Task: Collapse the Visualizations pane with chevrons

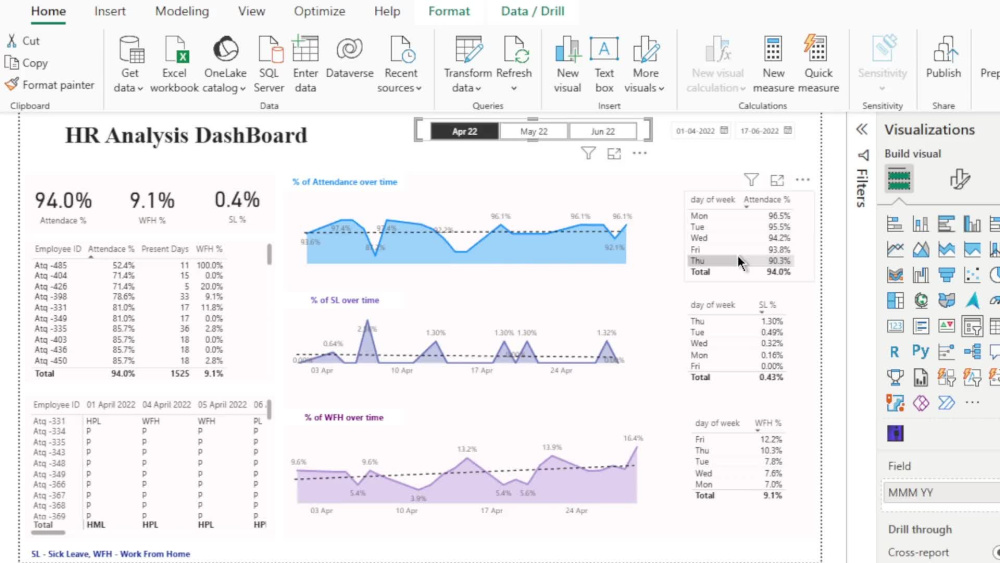Action: (x=862, y=130)
